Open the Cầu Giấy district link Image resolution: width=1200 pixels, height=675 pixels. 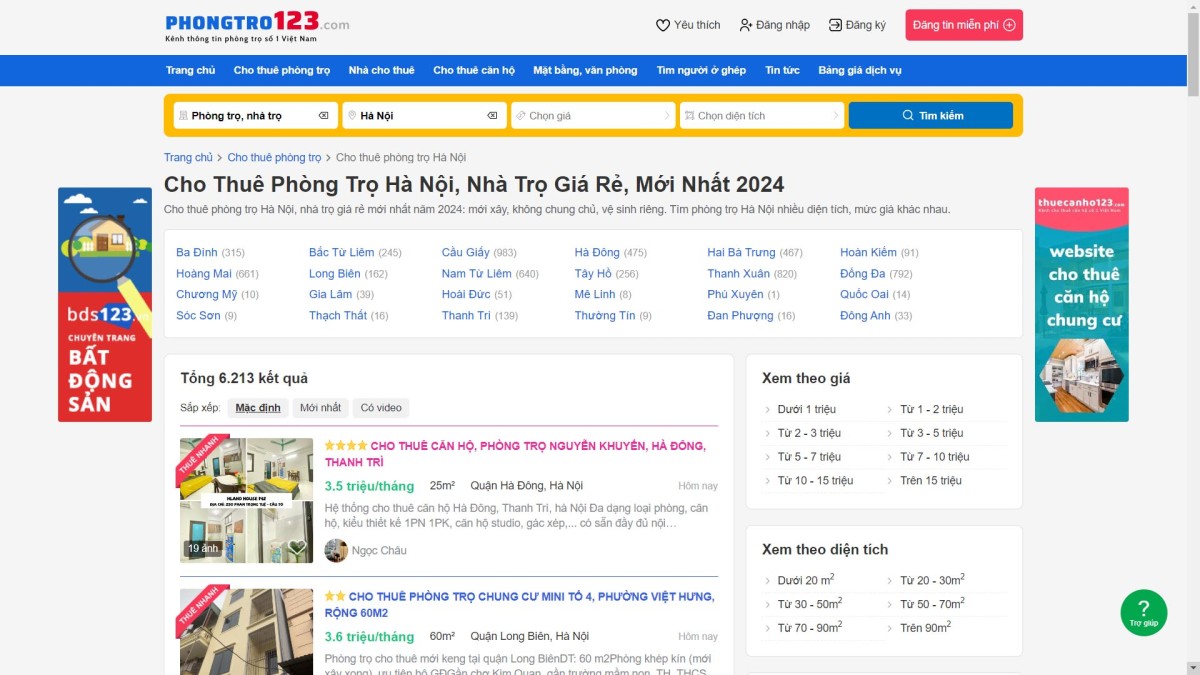[x=466, y=253]
